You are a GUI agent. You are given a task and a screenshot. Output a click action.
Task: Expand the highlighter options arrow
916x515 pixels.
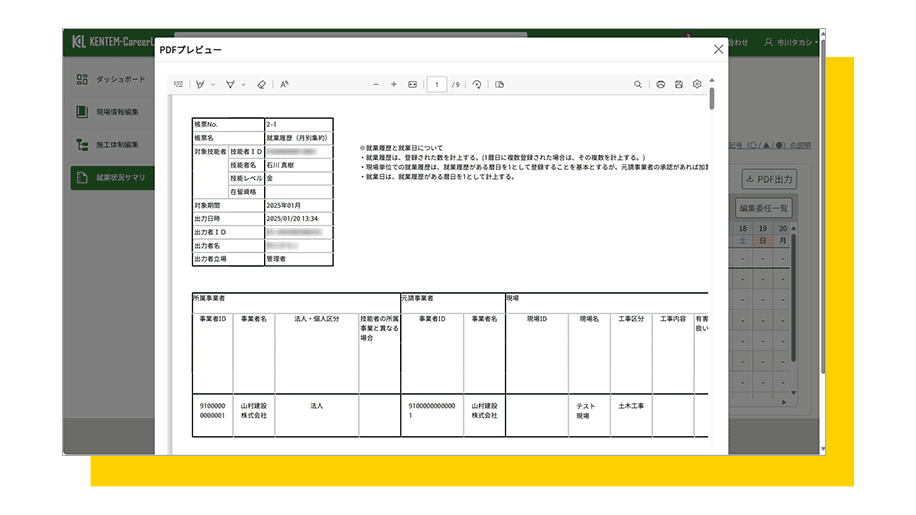[x=243, y=85]
